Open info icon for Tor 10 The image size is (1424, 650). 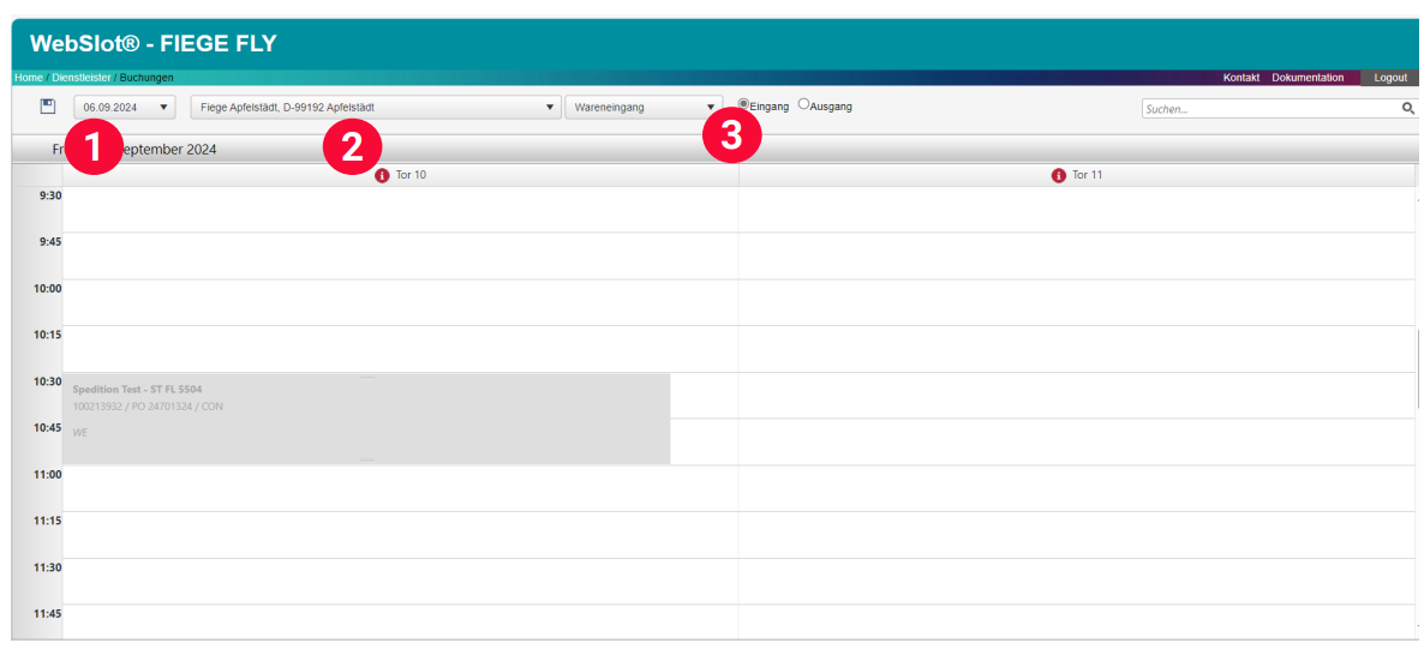click(x=382, y=175)
